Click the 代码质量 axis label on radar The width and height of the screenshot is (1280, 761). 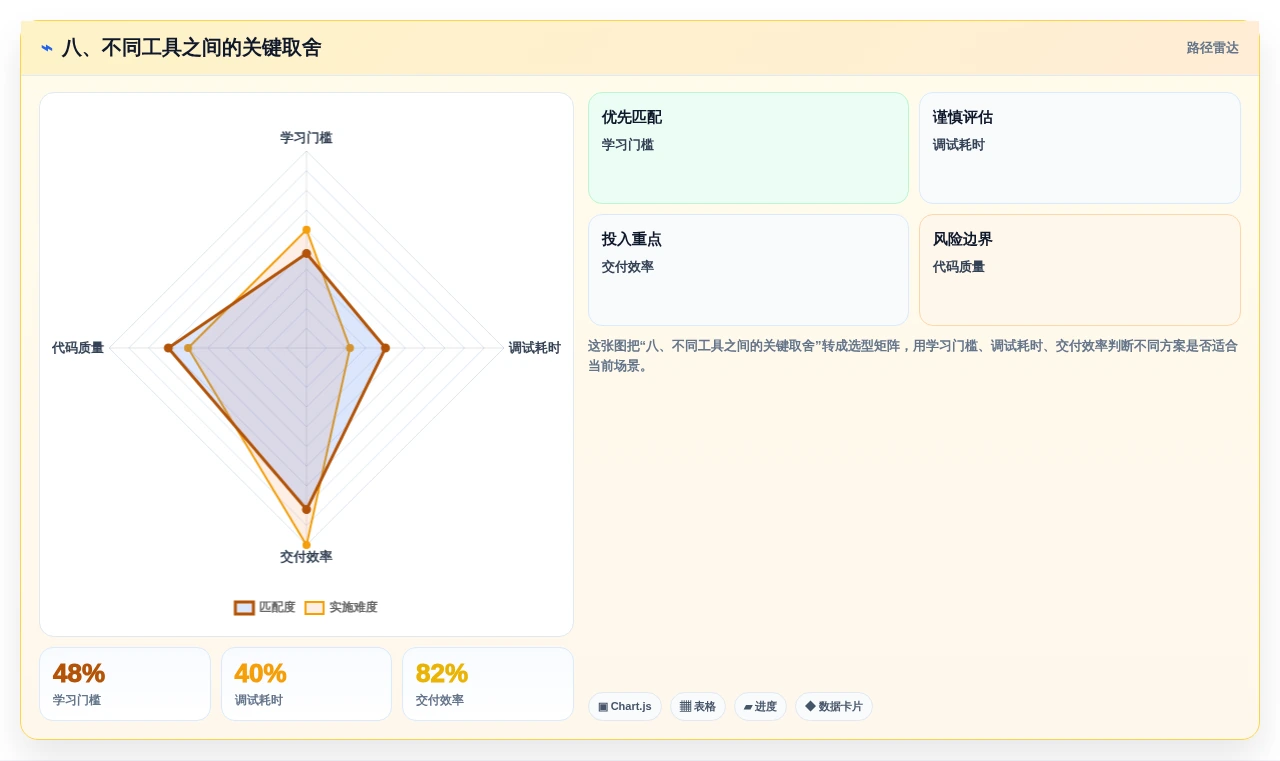click(78, 348)
